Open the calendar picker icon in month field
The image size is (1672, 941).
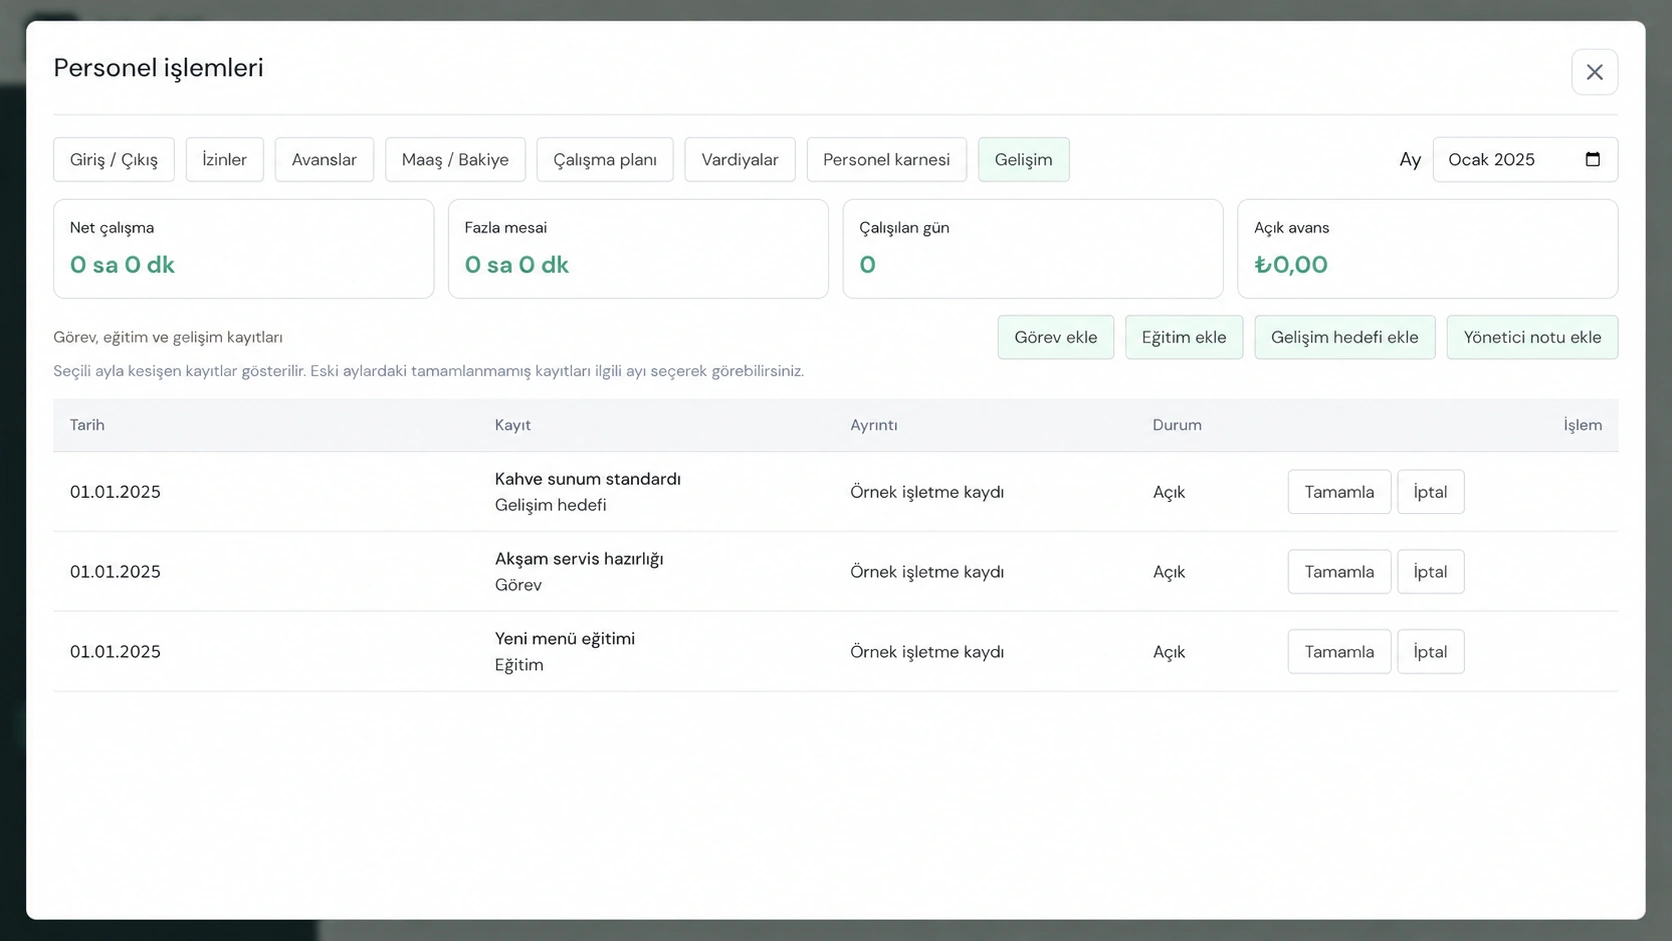[x=1593, y=159]
